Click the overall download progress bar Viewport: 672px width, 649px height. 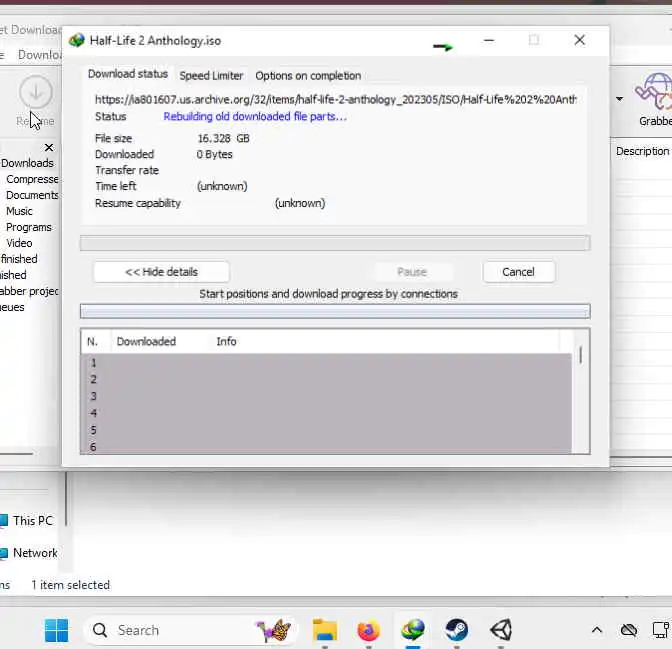tap(335, 243)
